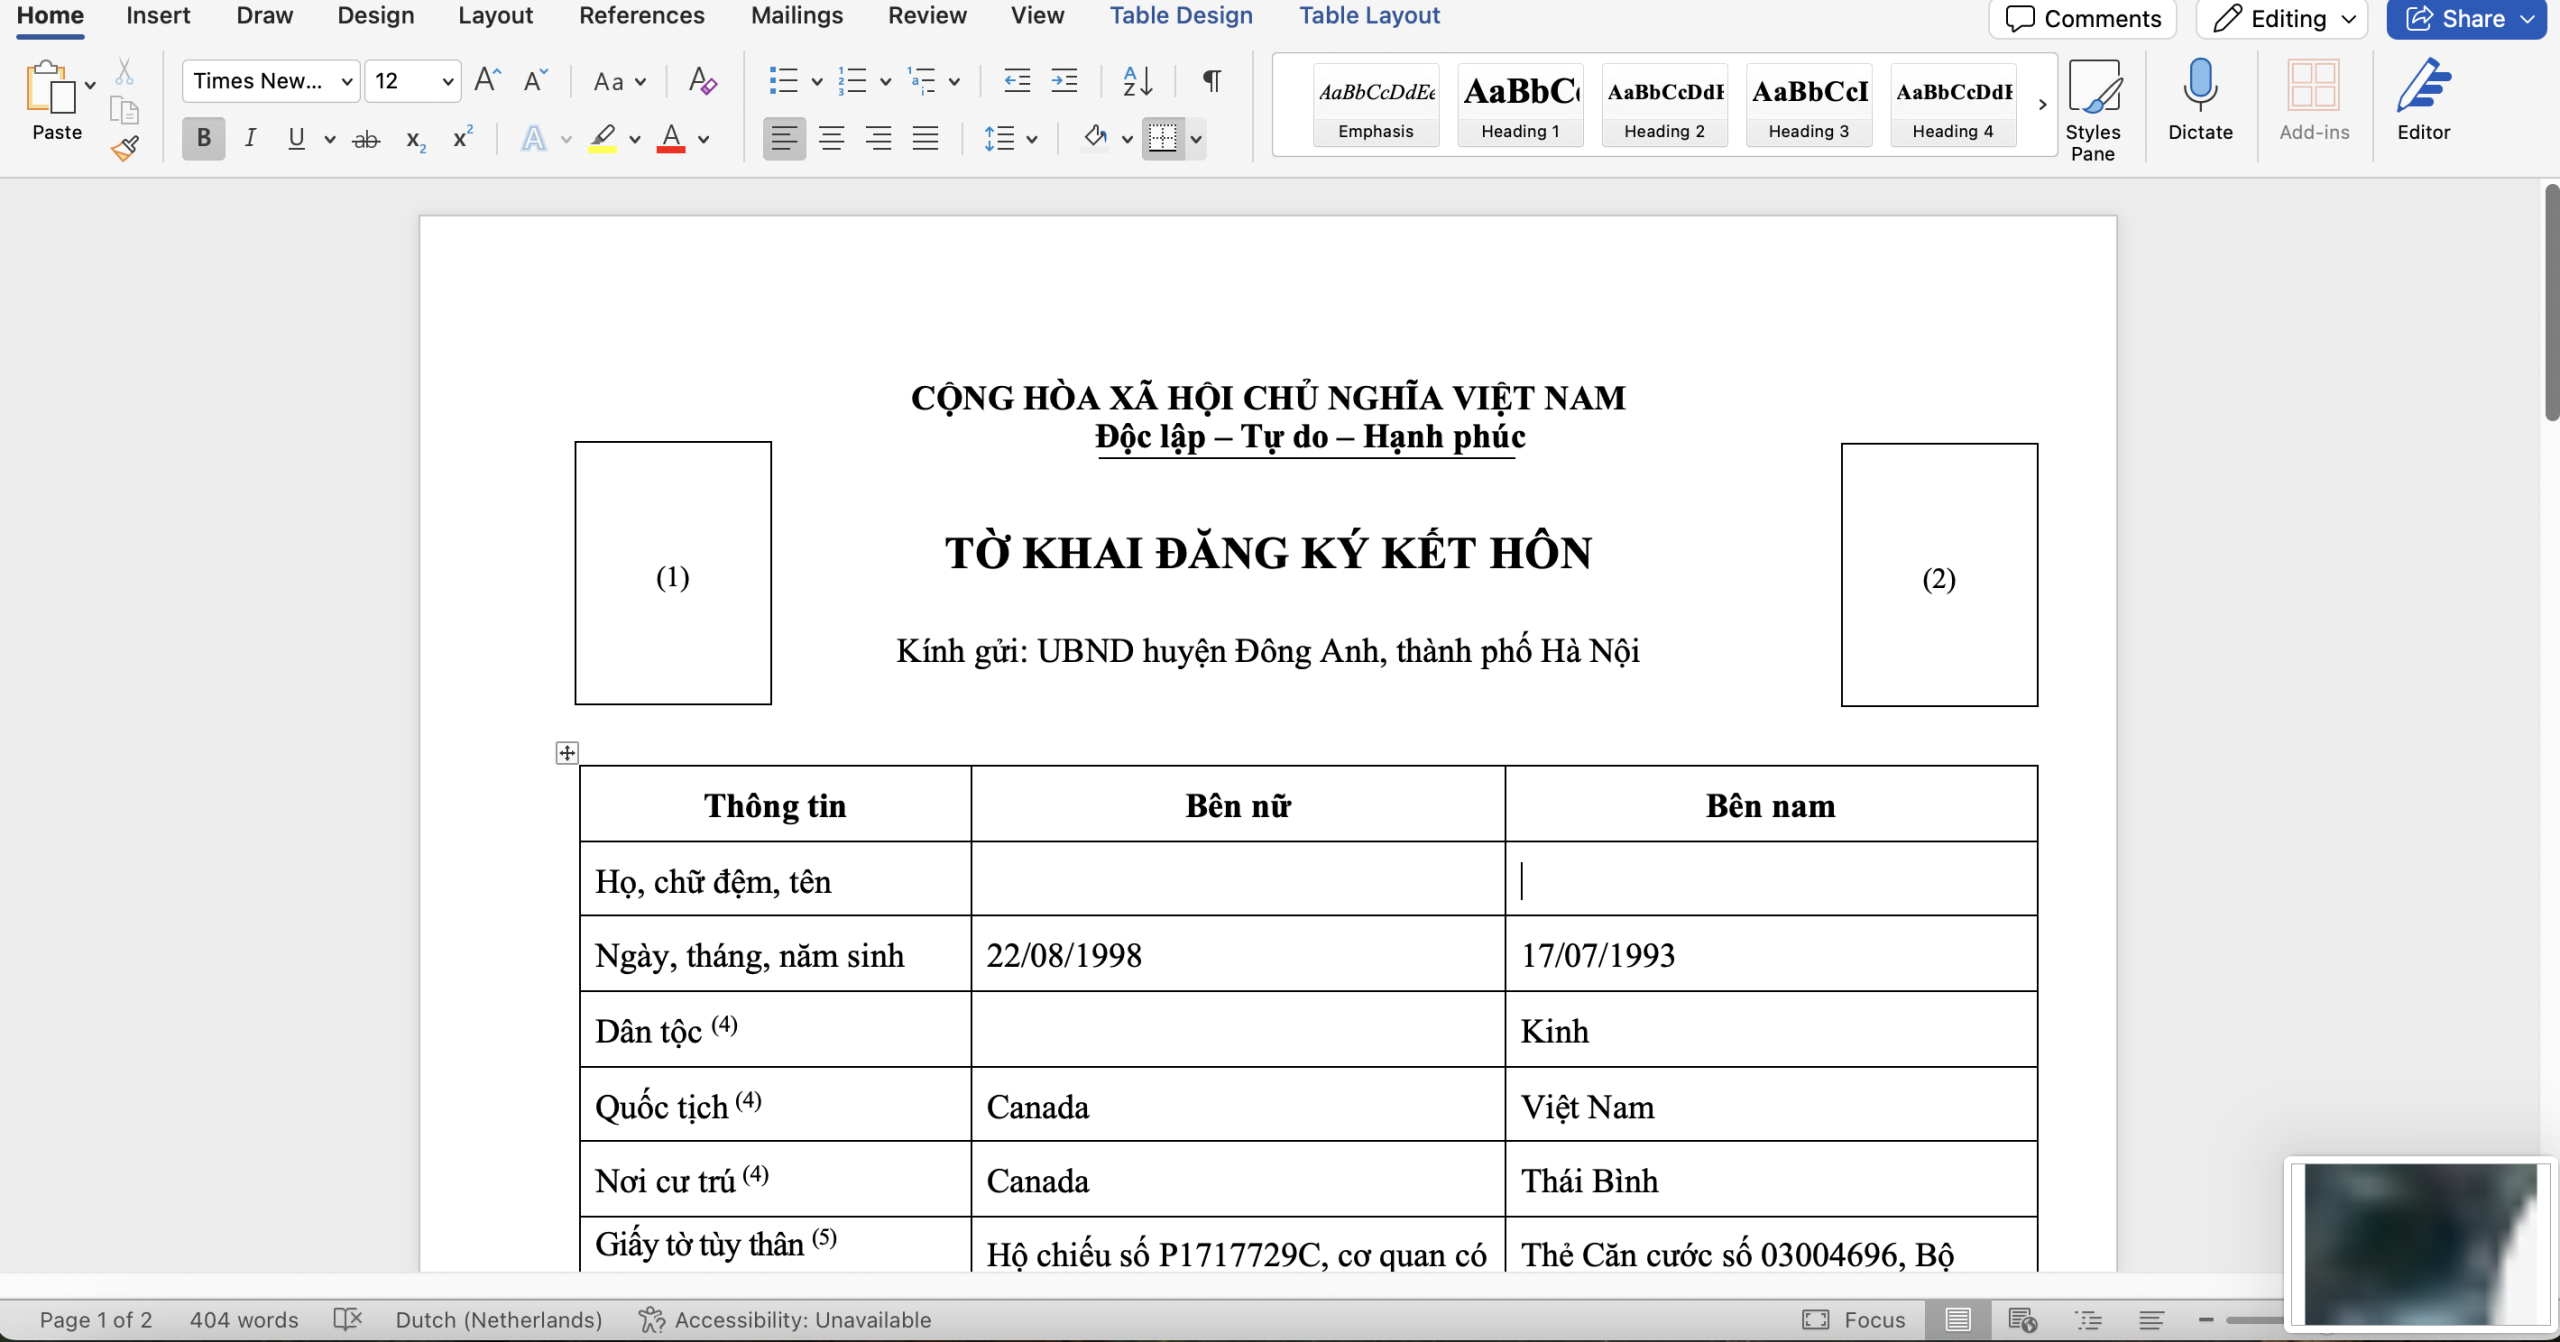Viewport: 2560px width, 1342px height.
Task: Click the bulleted list icon
Action: [783, 80]
